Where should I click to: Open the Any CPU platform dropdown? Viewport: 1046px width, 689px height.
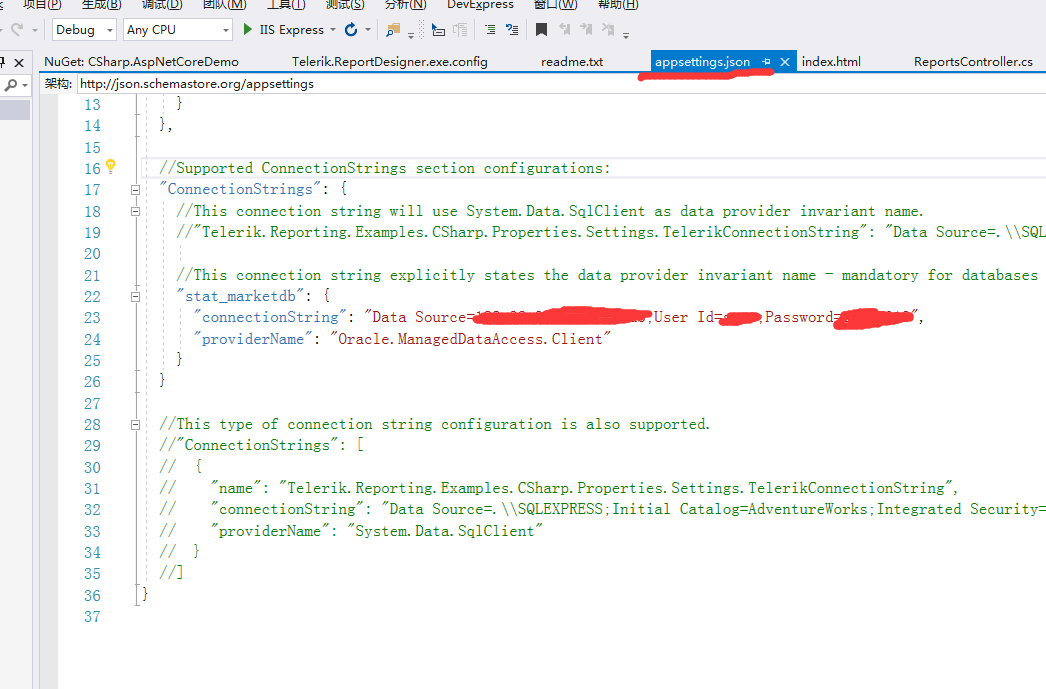pyautogui.click(x=177, y=30)
